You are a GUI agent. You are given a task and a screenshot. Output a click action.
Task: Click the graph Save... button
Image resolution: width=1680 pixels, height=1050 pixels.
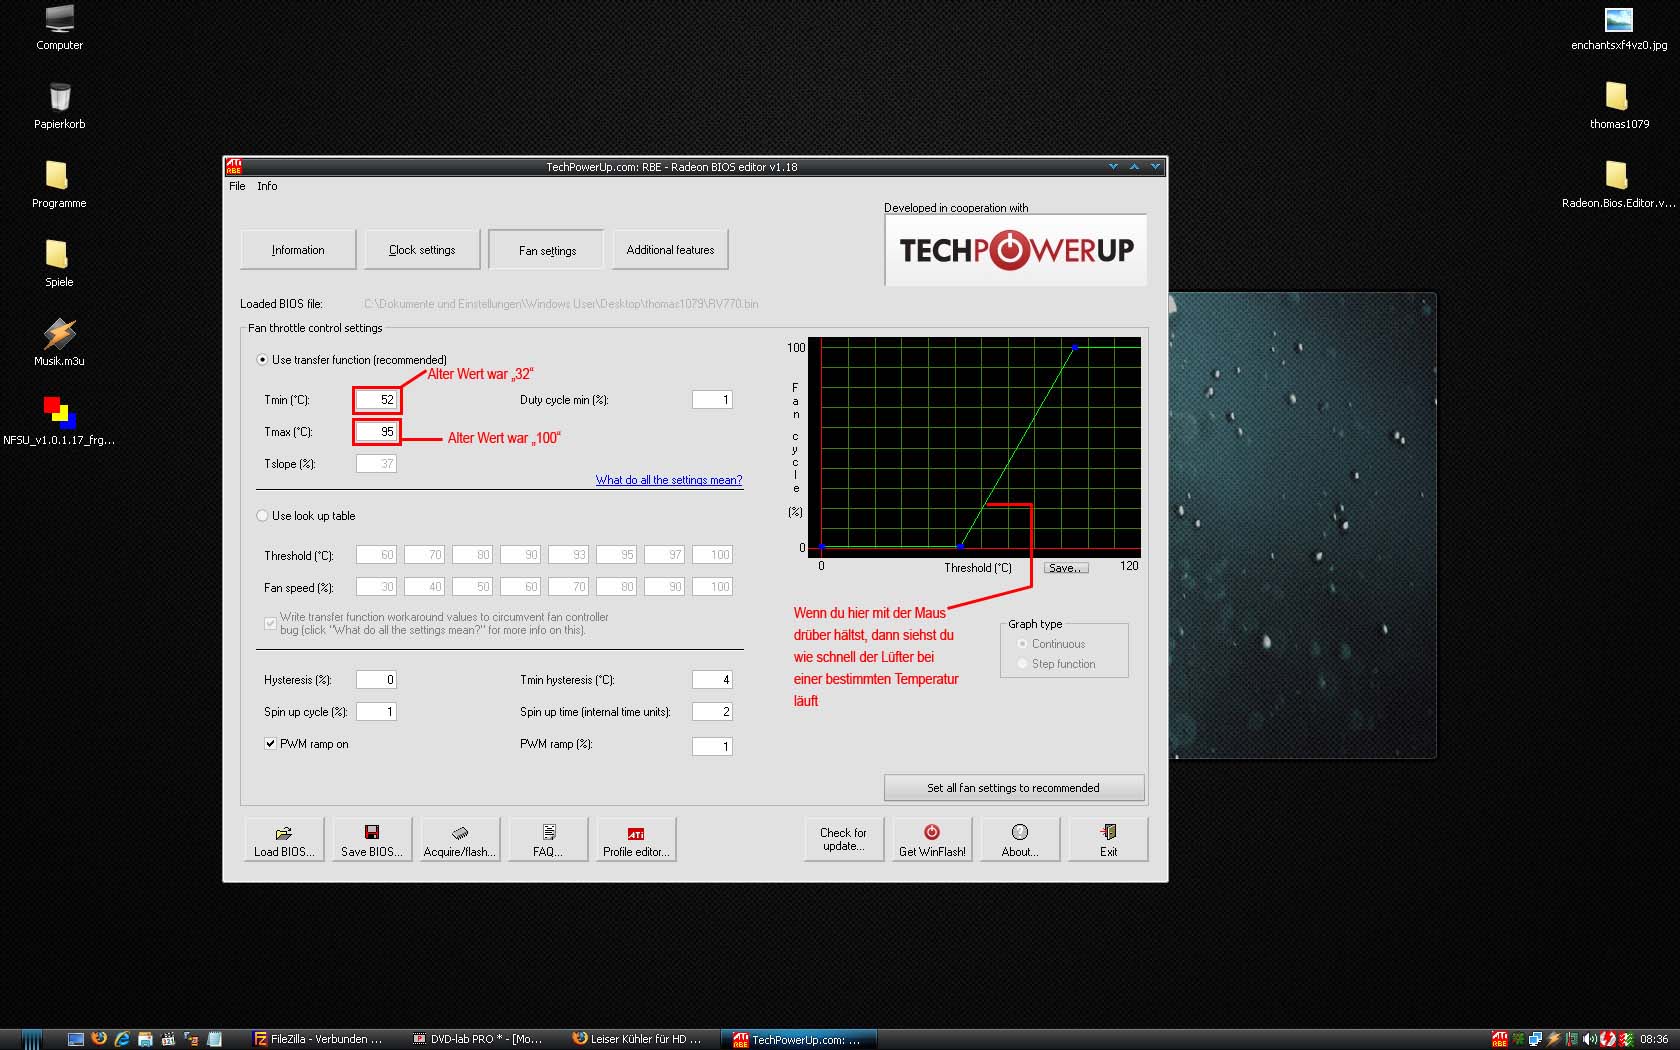[1066, 568]
